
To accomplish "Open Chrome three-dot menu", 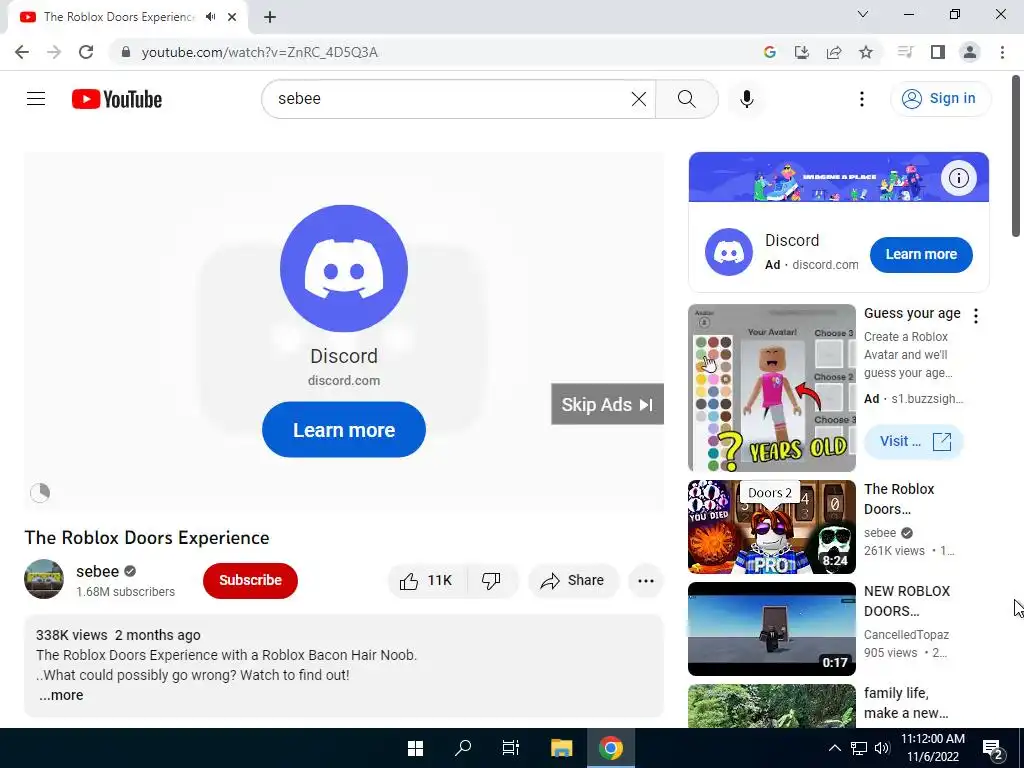I will point(1002,52).
